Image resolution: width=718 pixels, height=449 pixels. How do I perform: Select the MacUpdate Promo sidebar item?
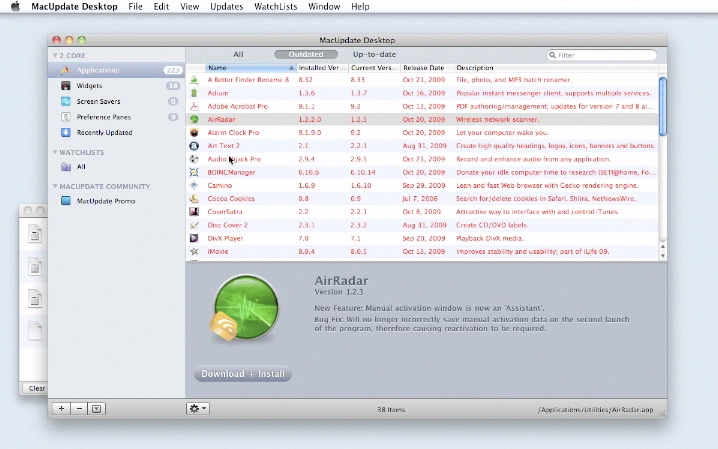[105, 201]
